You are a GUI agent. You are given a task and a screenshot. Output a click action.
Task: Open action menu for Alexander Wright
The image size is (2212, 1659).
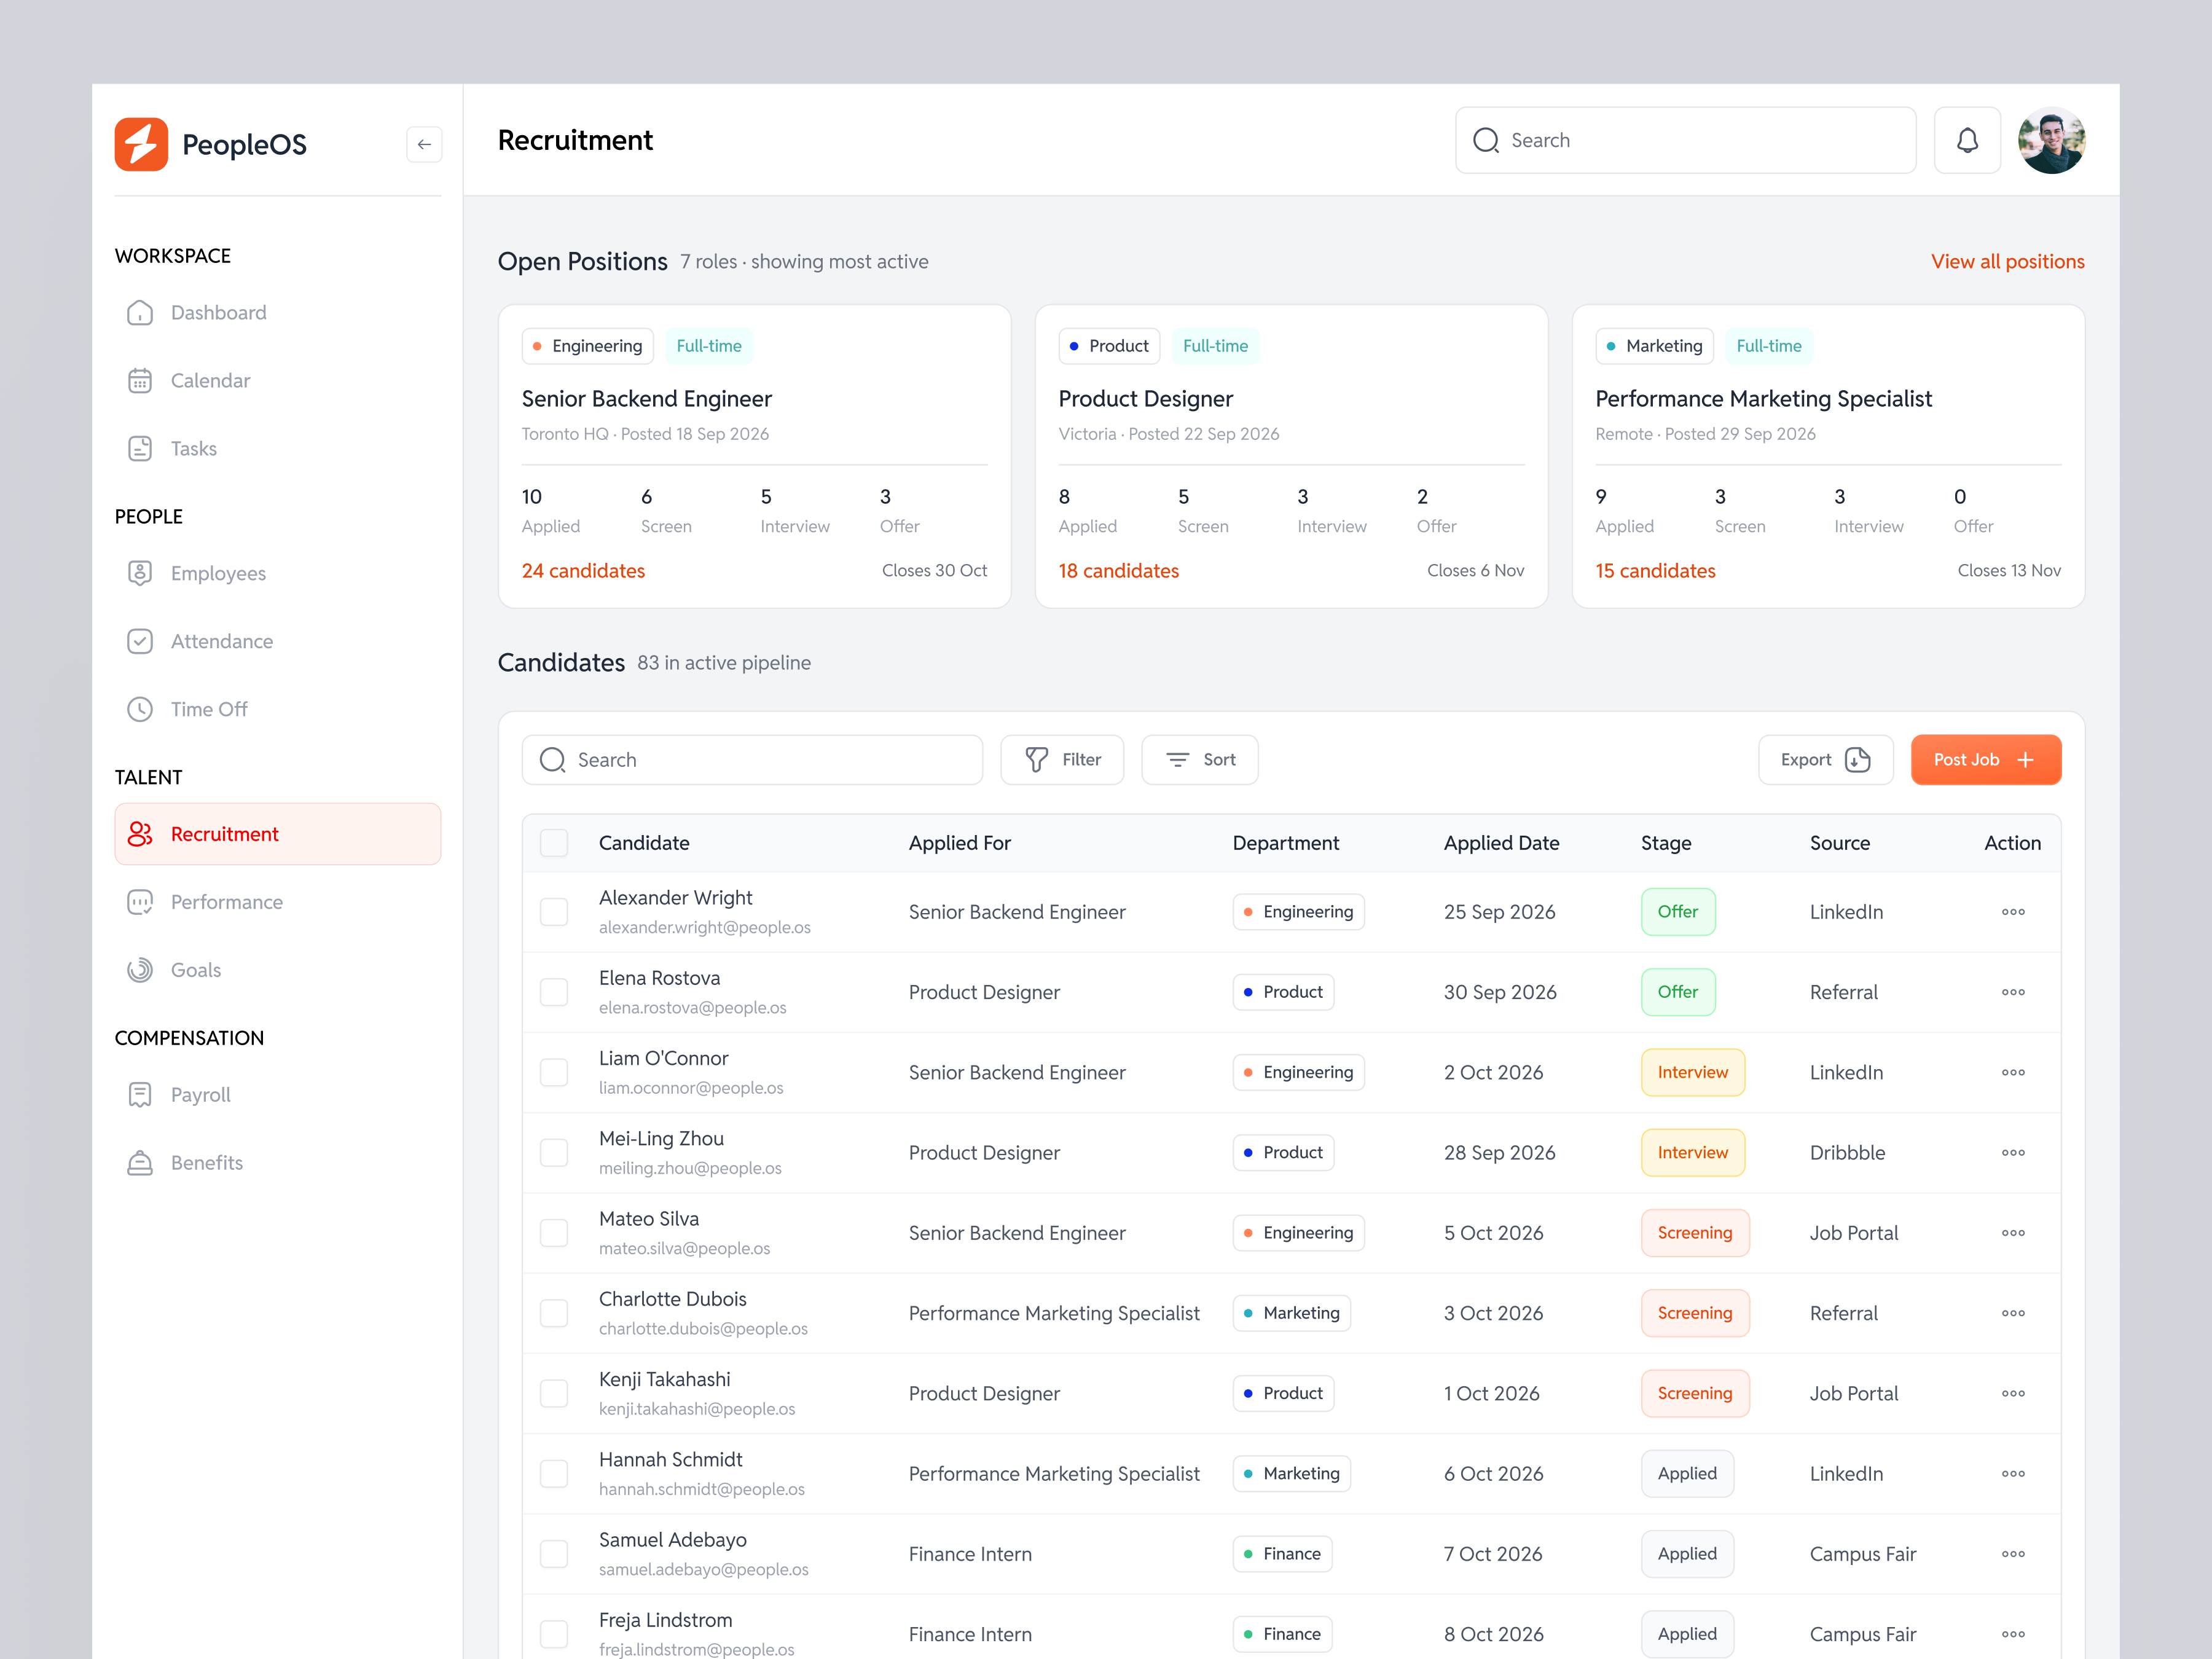click(2012, 912)
